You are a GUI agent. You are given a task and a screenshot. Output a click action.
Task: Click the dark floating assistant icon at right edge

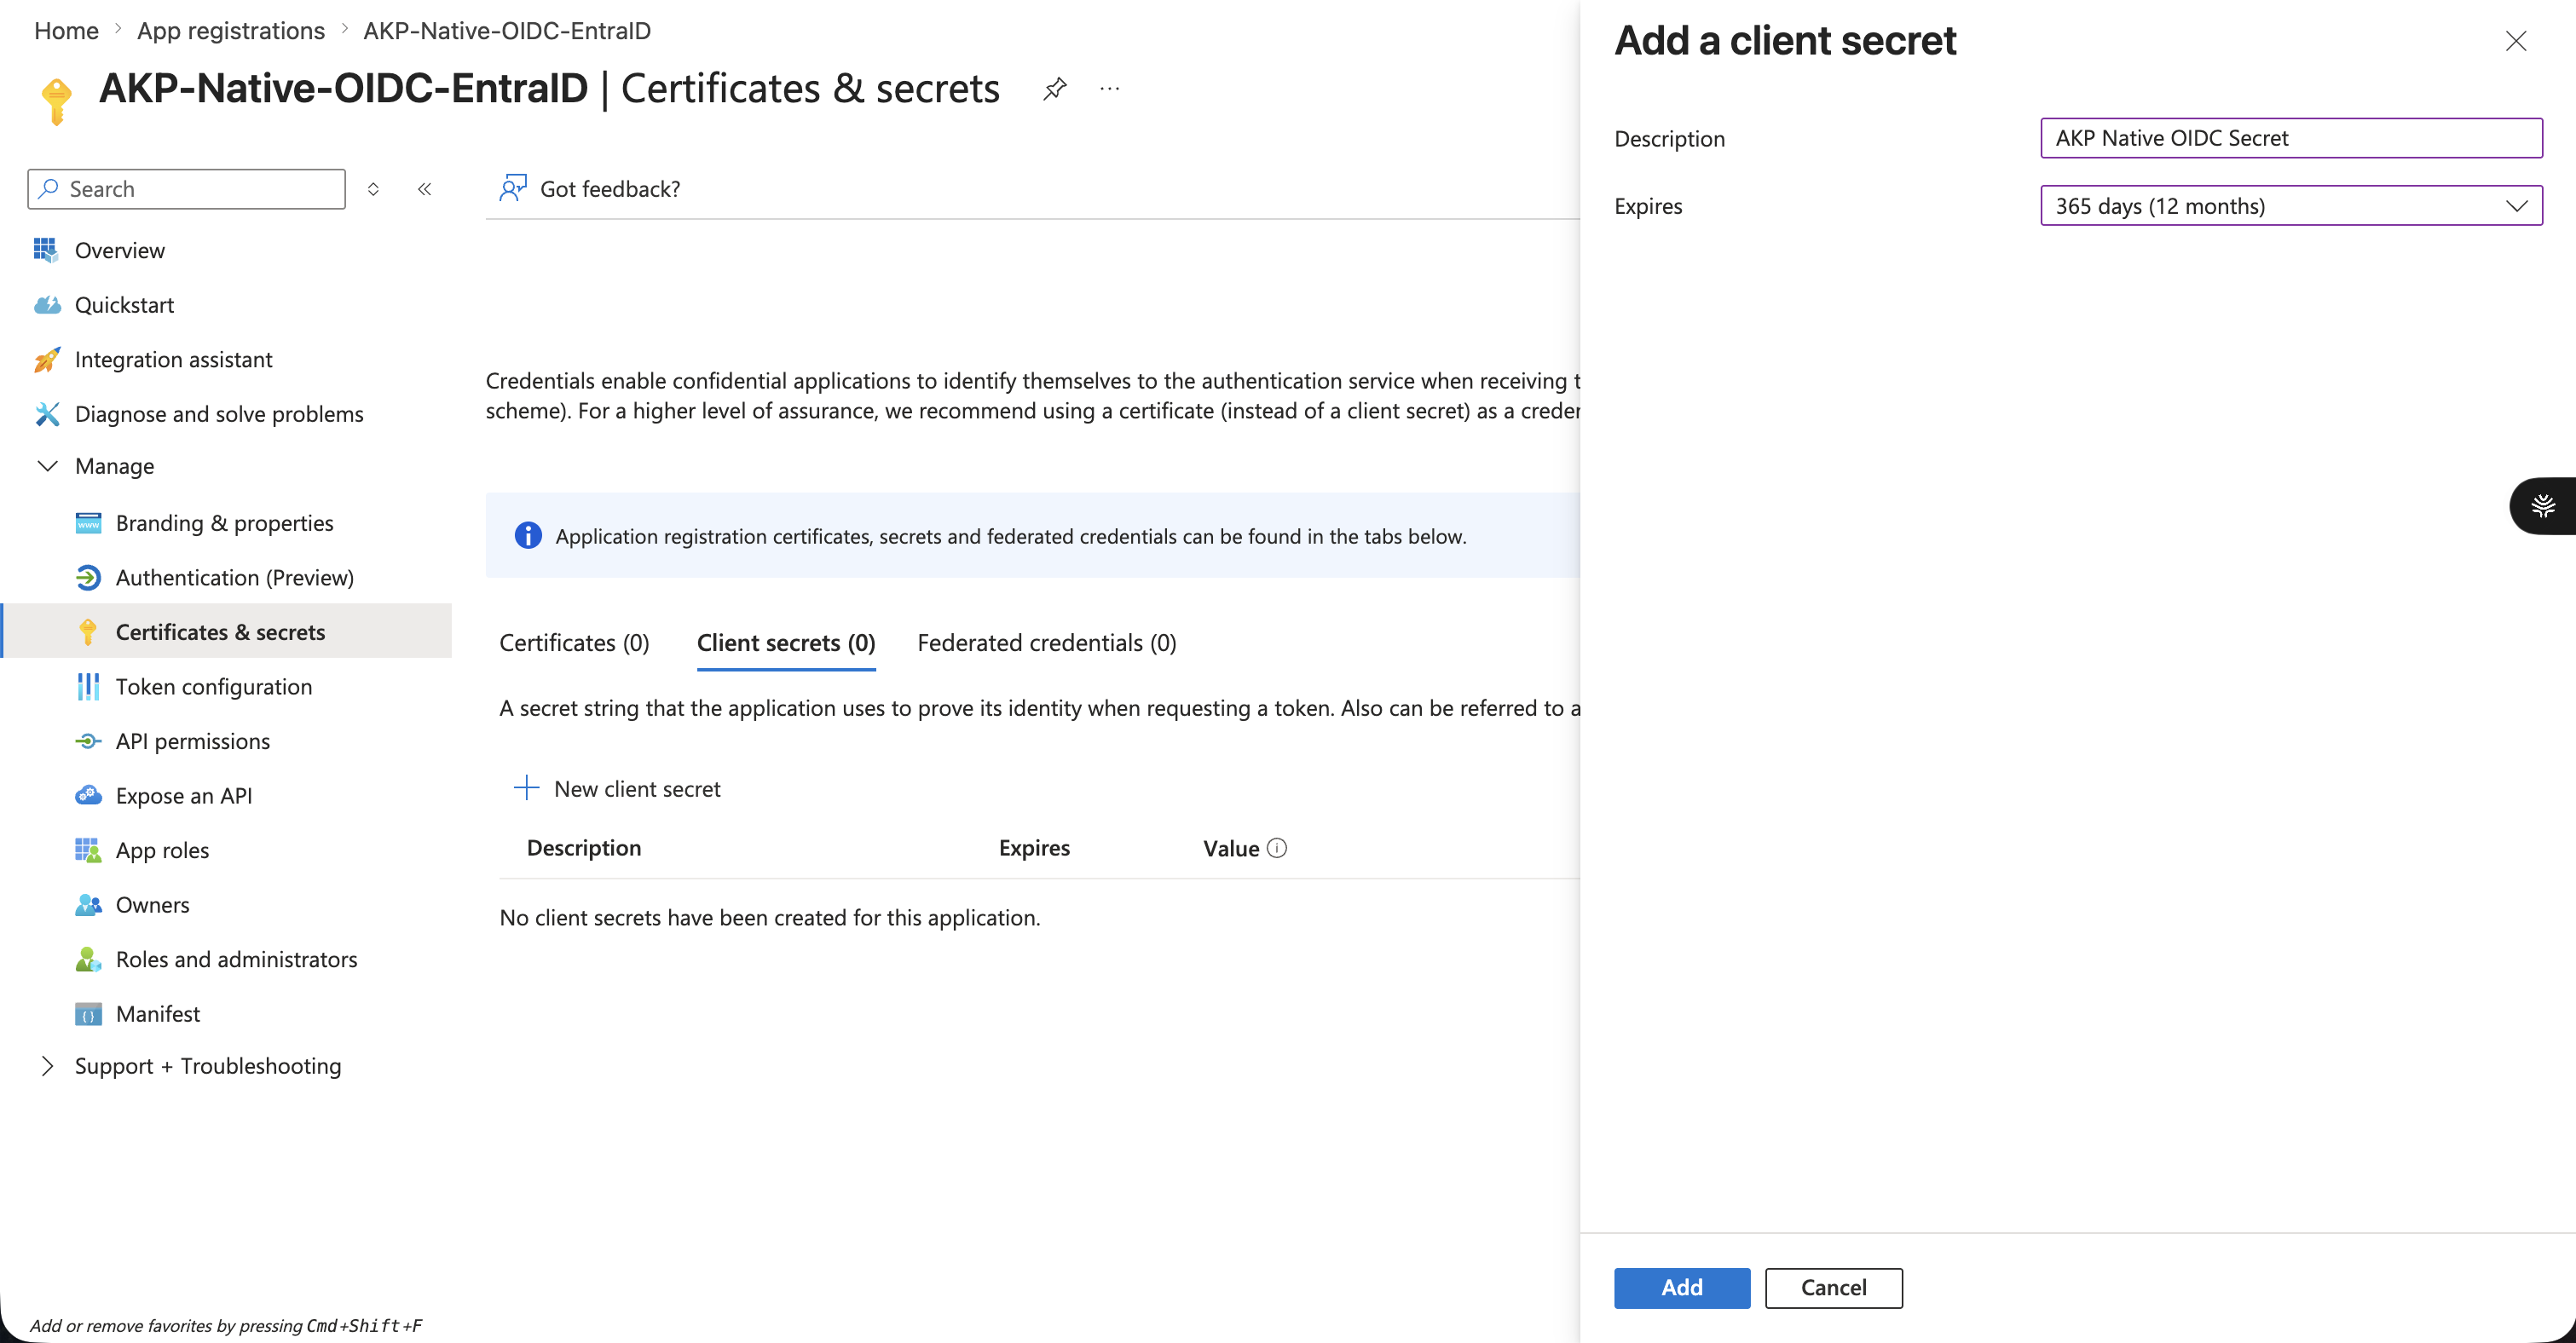click(x=2543, y=506)
